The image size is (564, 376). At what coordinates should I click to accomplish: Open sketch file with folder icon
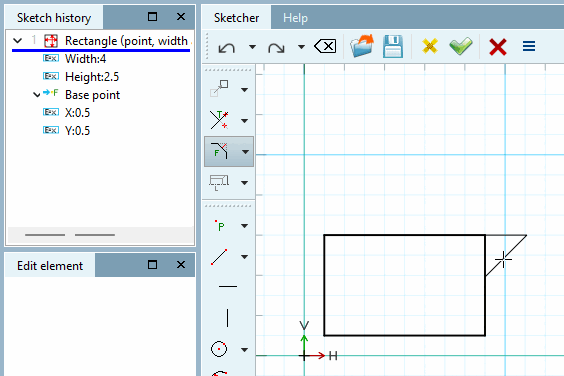pyautogui.click(x=362, y=46)
